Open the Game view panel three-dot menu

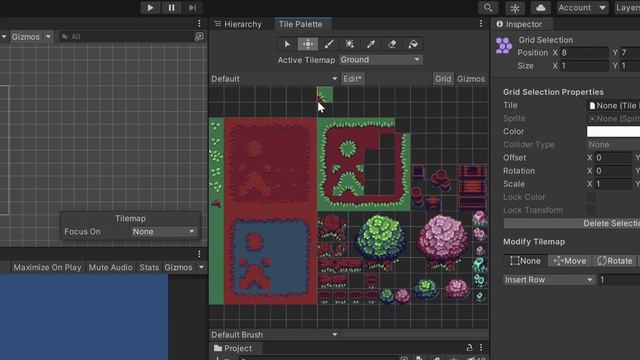point(199,254)
